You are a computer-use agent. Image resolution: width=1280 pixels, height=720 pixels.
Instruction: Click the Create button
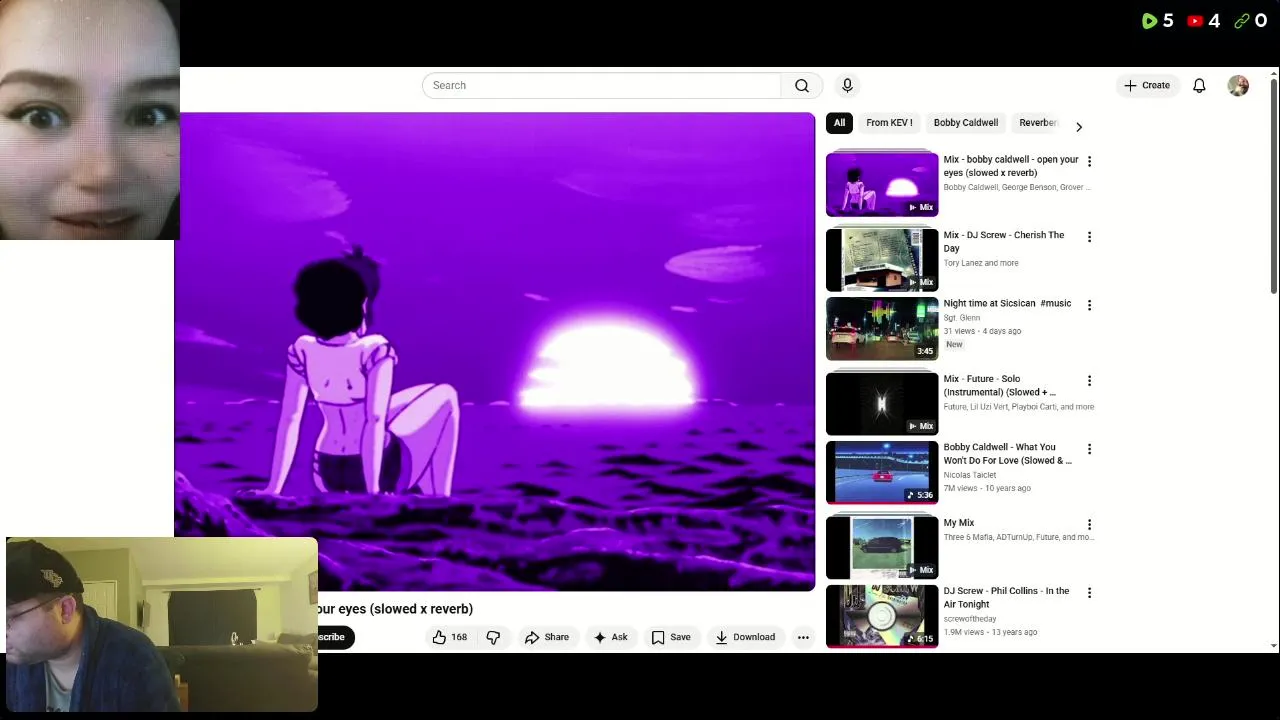tap(1147, 86)
